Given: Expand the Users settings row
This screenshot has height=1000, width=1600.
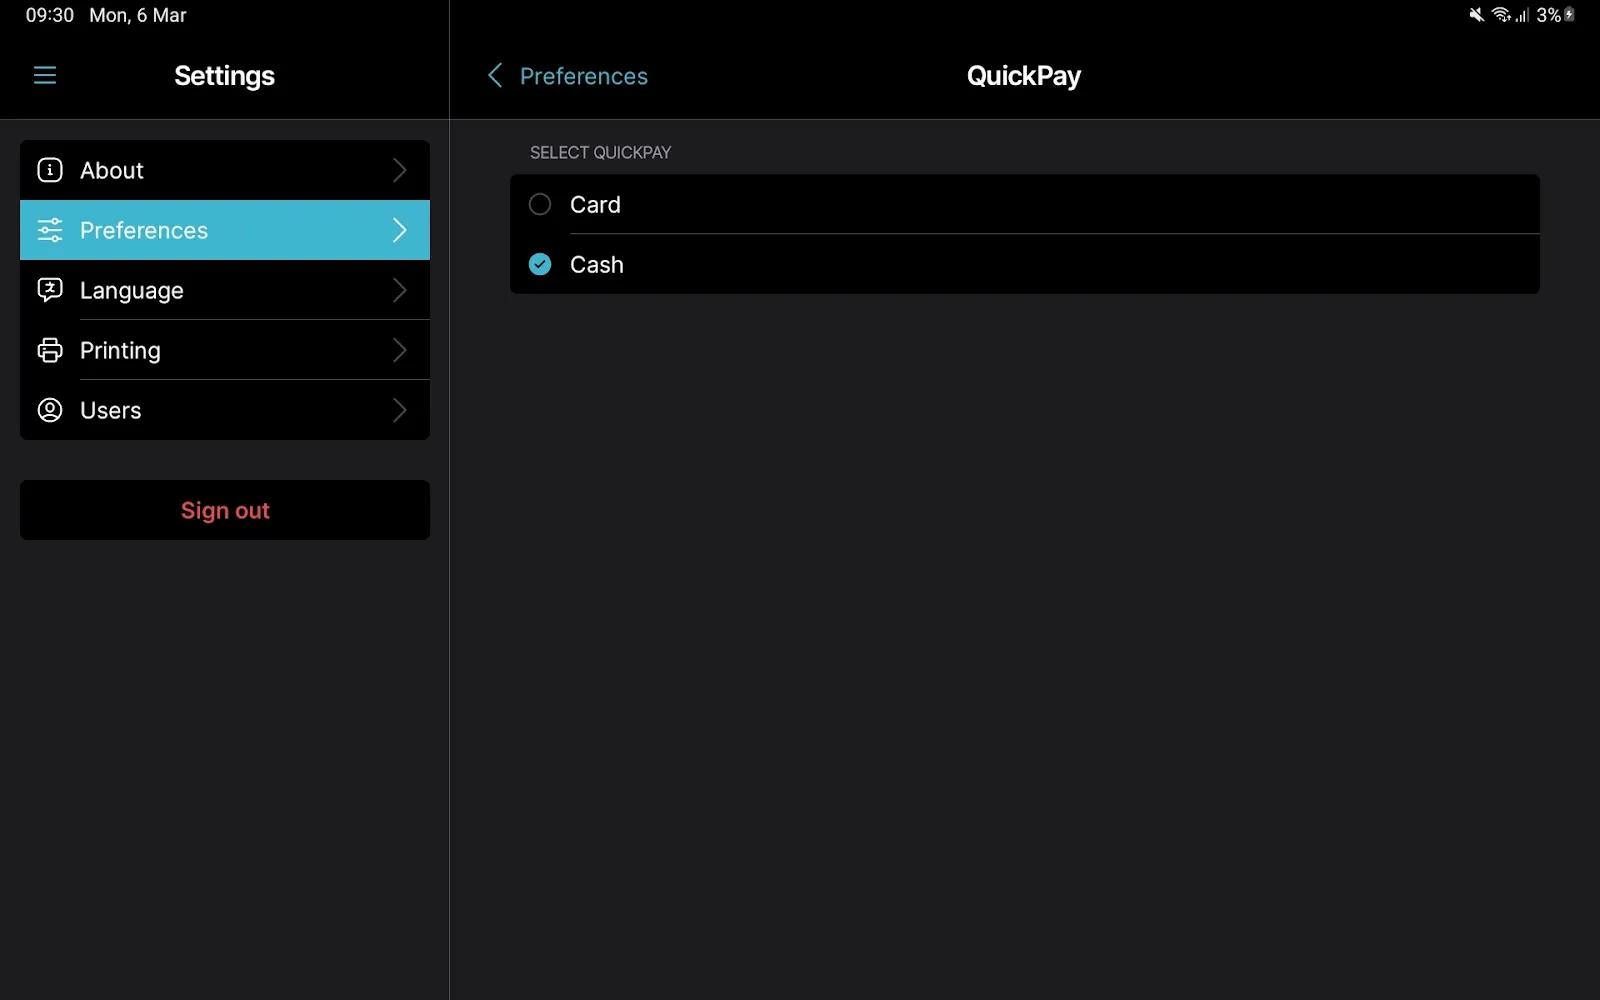Looking at the screenshot, I should click(399, 410).
